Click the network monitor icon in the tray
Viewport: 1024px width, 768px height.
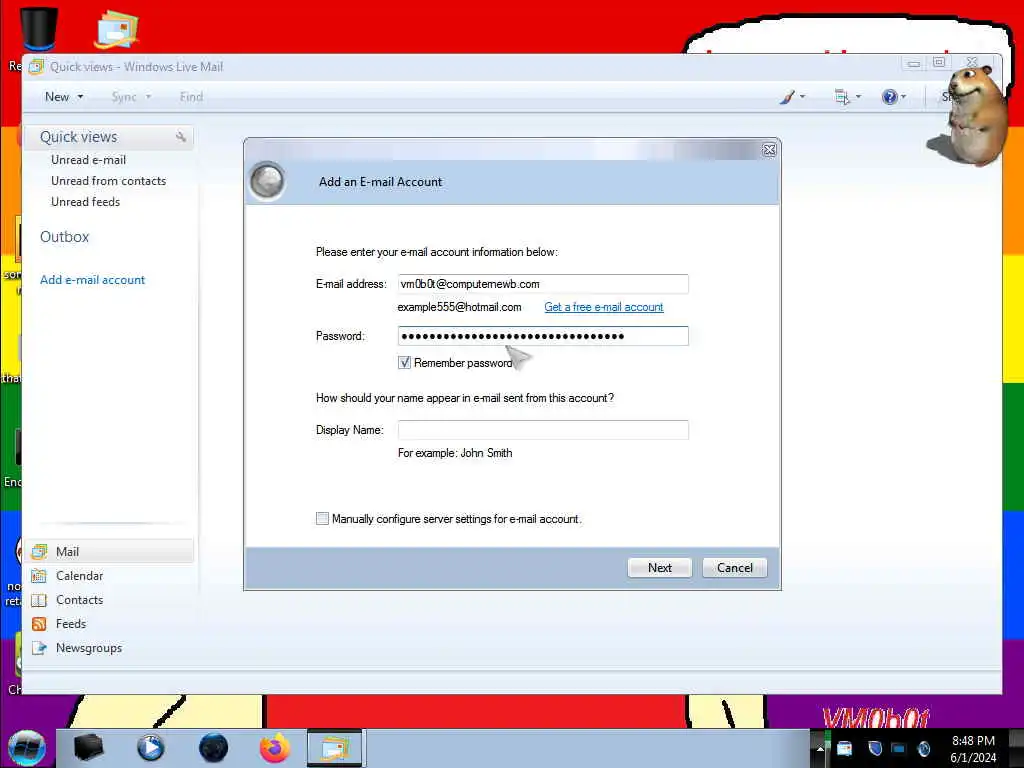[x=899, y=748]
